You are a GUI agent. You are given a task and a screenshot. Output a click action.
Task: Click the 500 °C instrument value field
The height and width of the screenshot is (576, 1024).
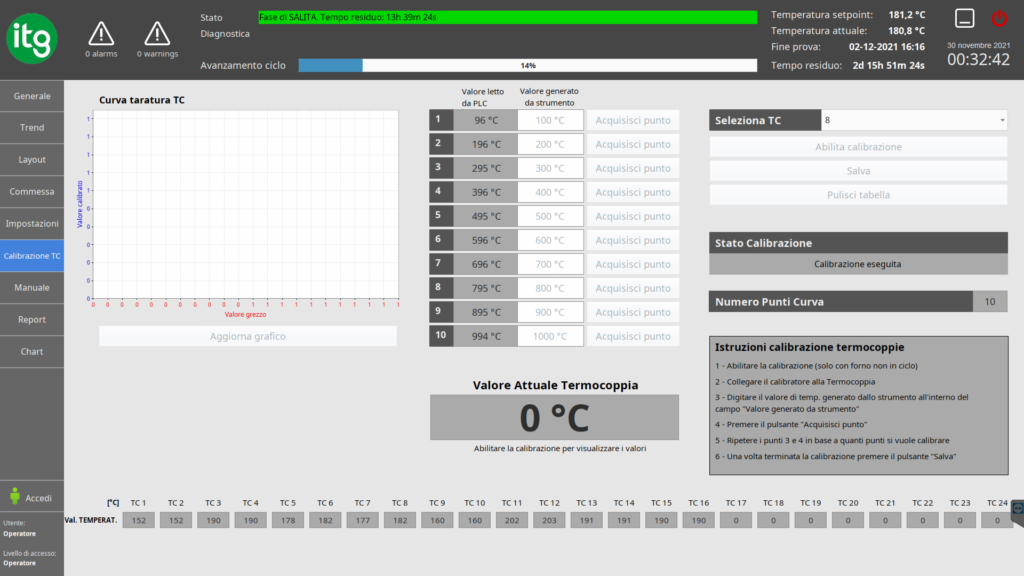coord(551,216)
